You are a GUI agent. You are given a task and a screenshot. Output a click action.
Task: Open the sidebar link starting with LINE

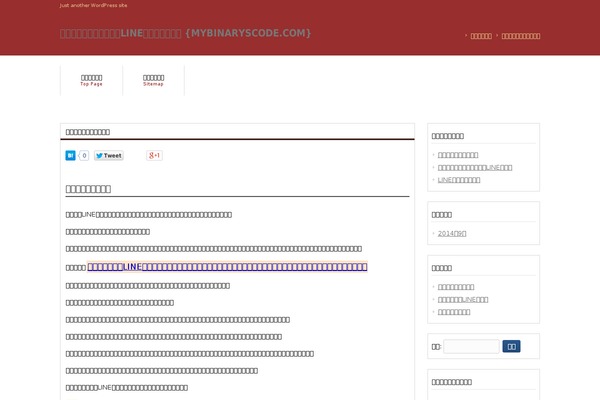[459, 180]
